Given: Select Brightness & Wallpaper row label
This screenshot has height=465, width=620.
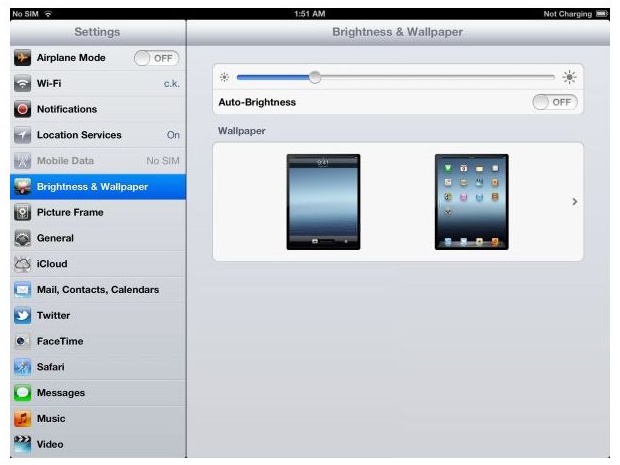Looking at the screenshot, I should coord(92,187).
